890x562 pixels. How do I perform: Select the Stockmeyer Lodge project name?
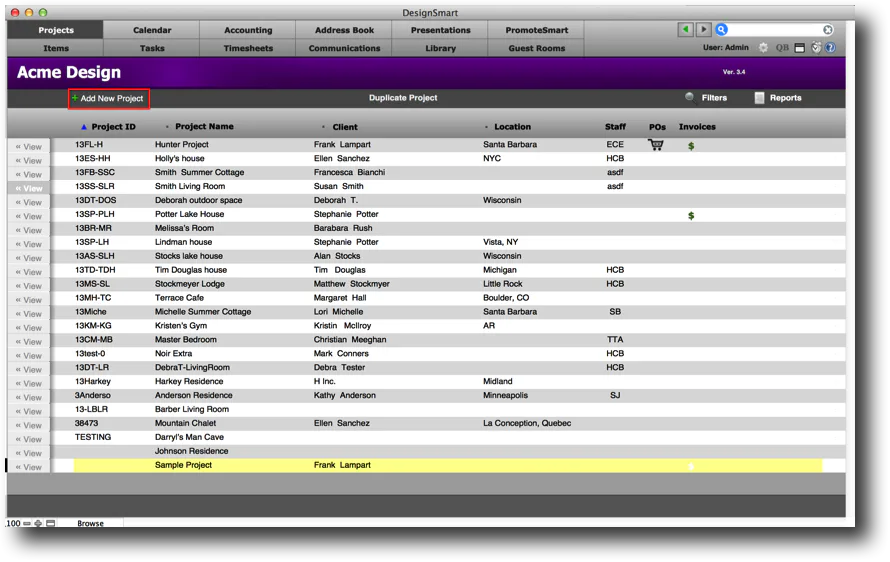(x=190, y=284)
